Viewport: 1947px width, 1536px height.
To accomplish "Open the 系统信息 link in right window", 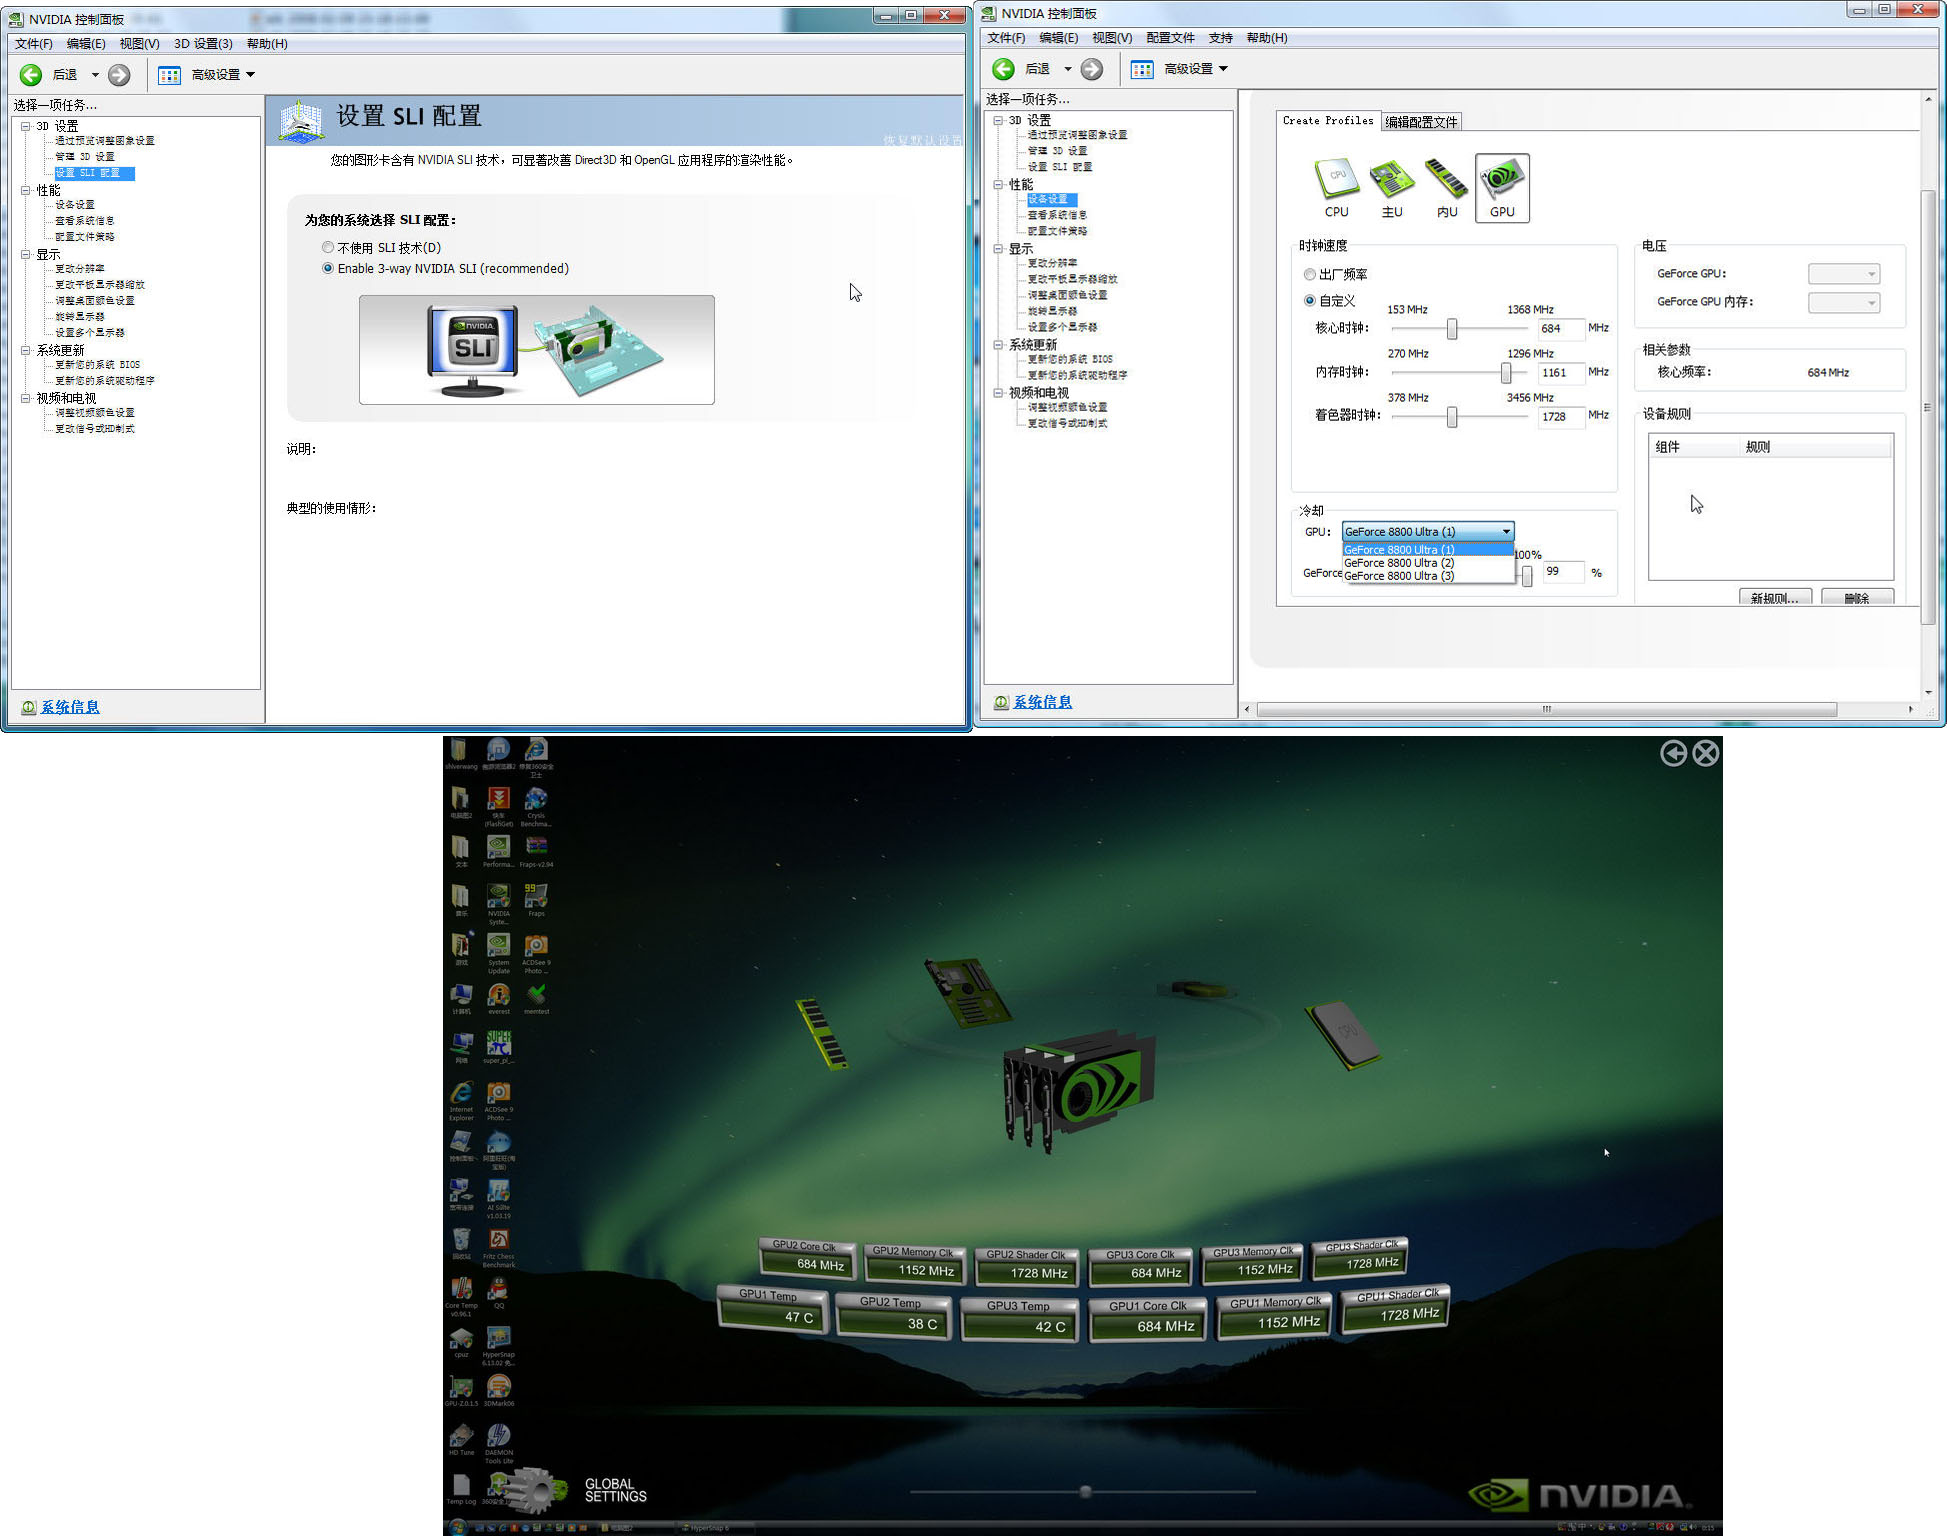I will pyautogui.click(x=1042, y=702).
